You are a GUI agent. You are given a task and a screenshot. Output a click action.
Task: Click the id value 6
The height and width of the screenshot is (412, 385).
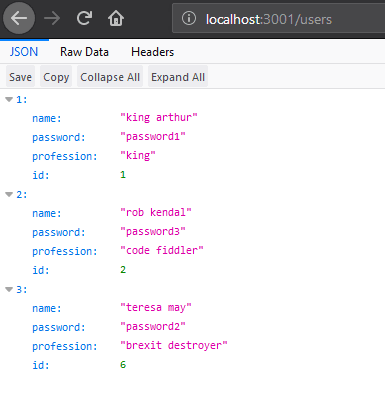(123, 364)
